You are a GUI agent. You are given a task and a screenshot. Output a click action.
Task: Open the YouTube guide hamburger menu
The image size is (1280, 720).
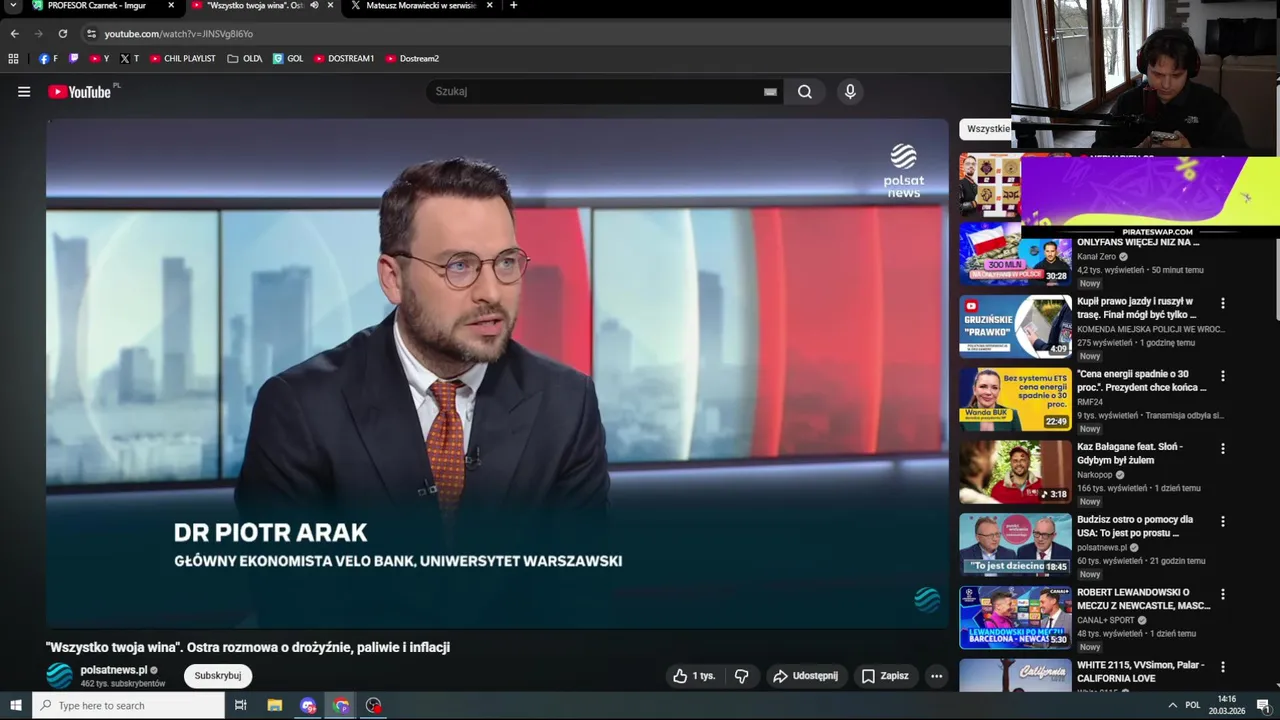click(x=24, y=92)
